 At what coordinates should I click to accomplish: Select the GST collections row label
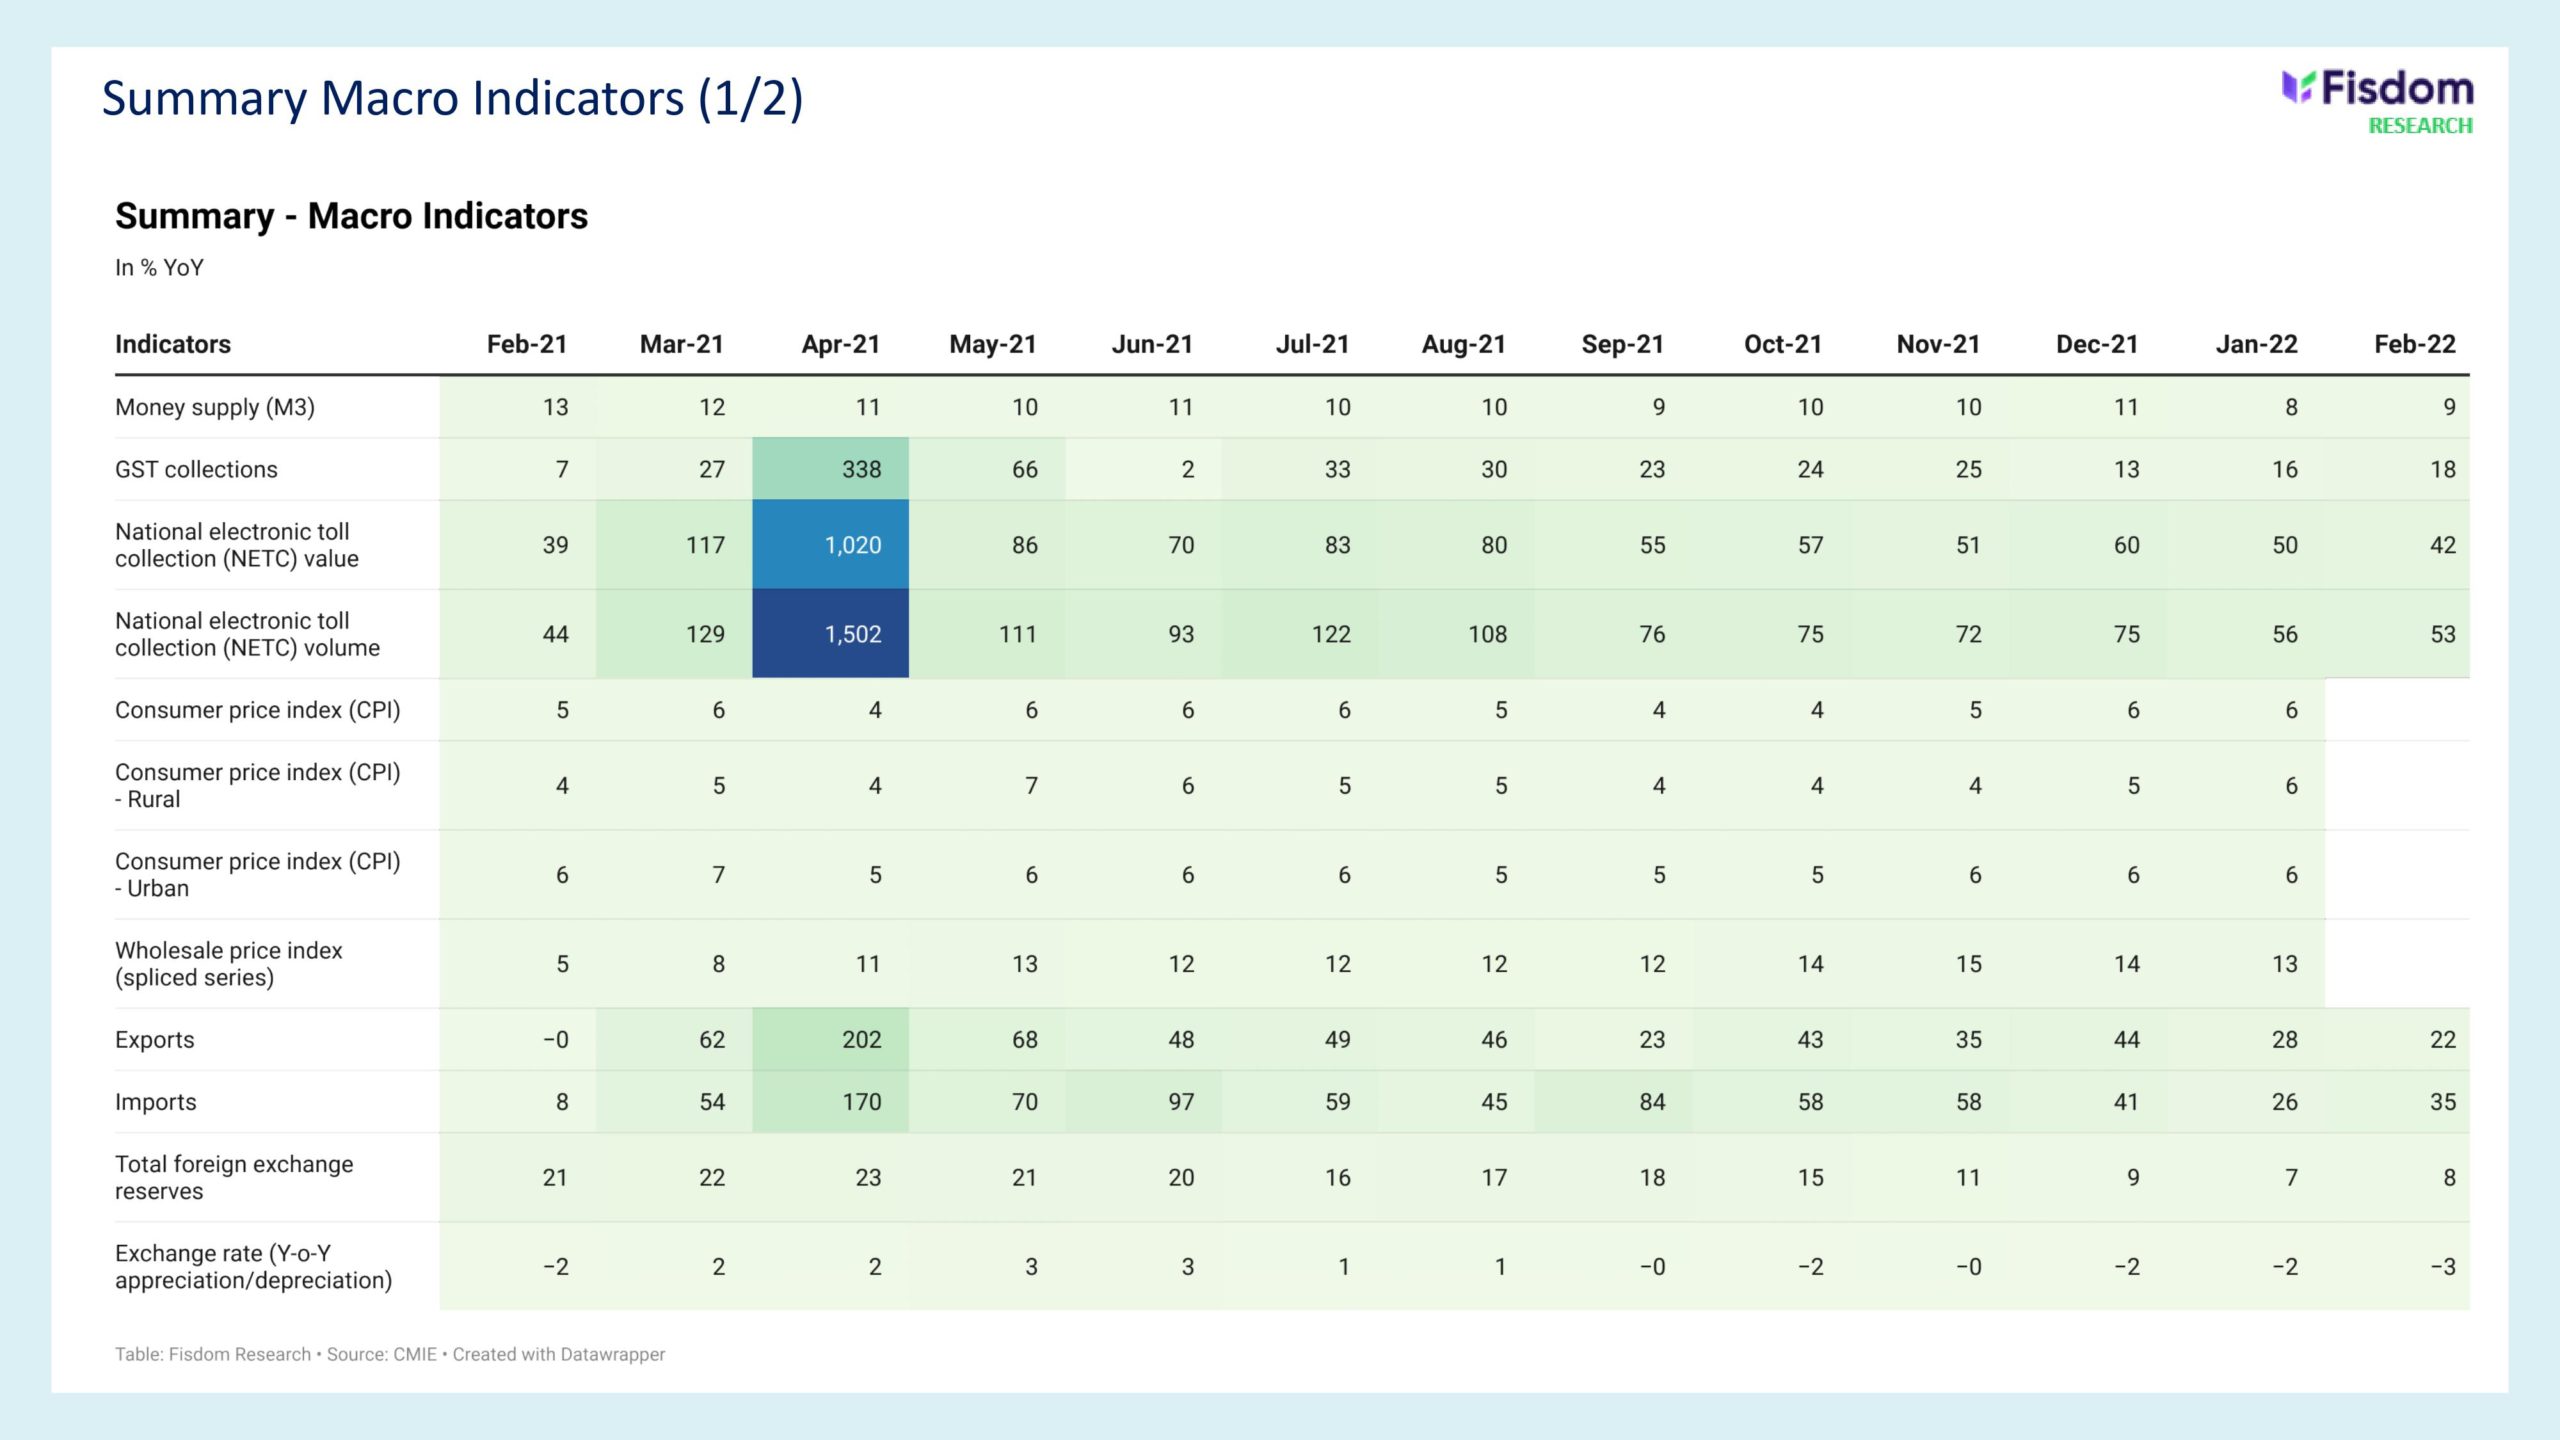tap(196, 469)
